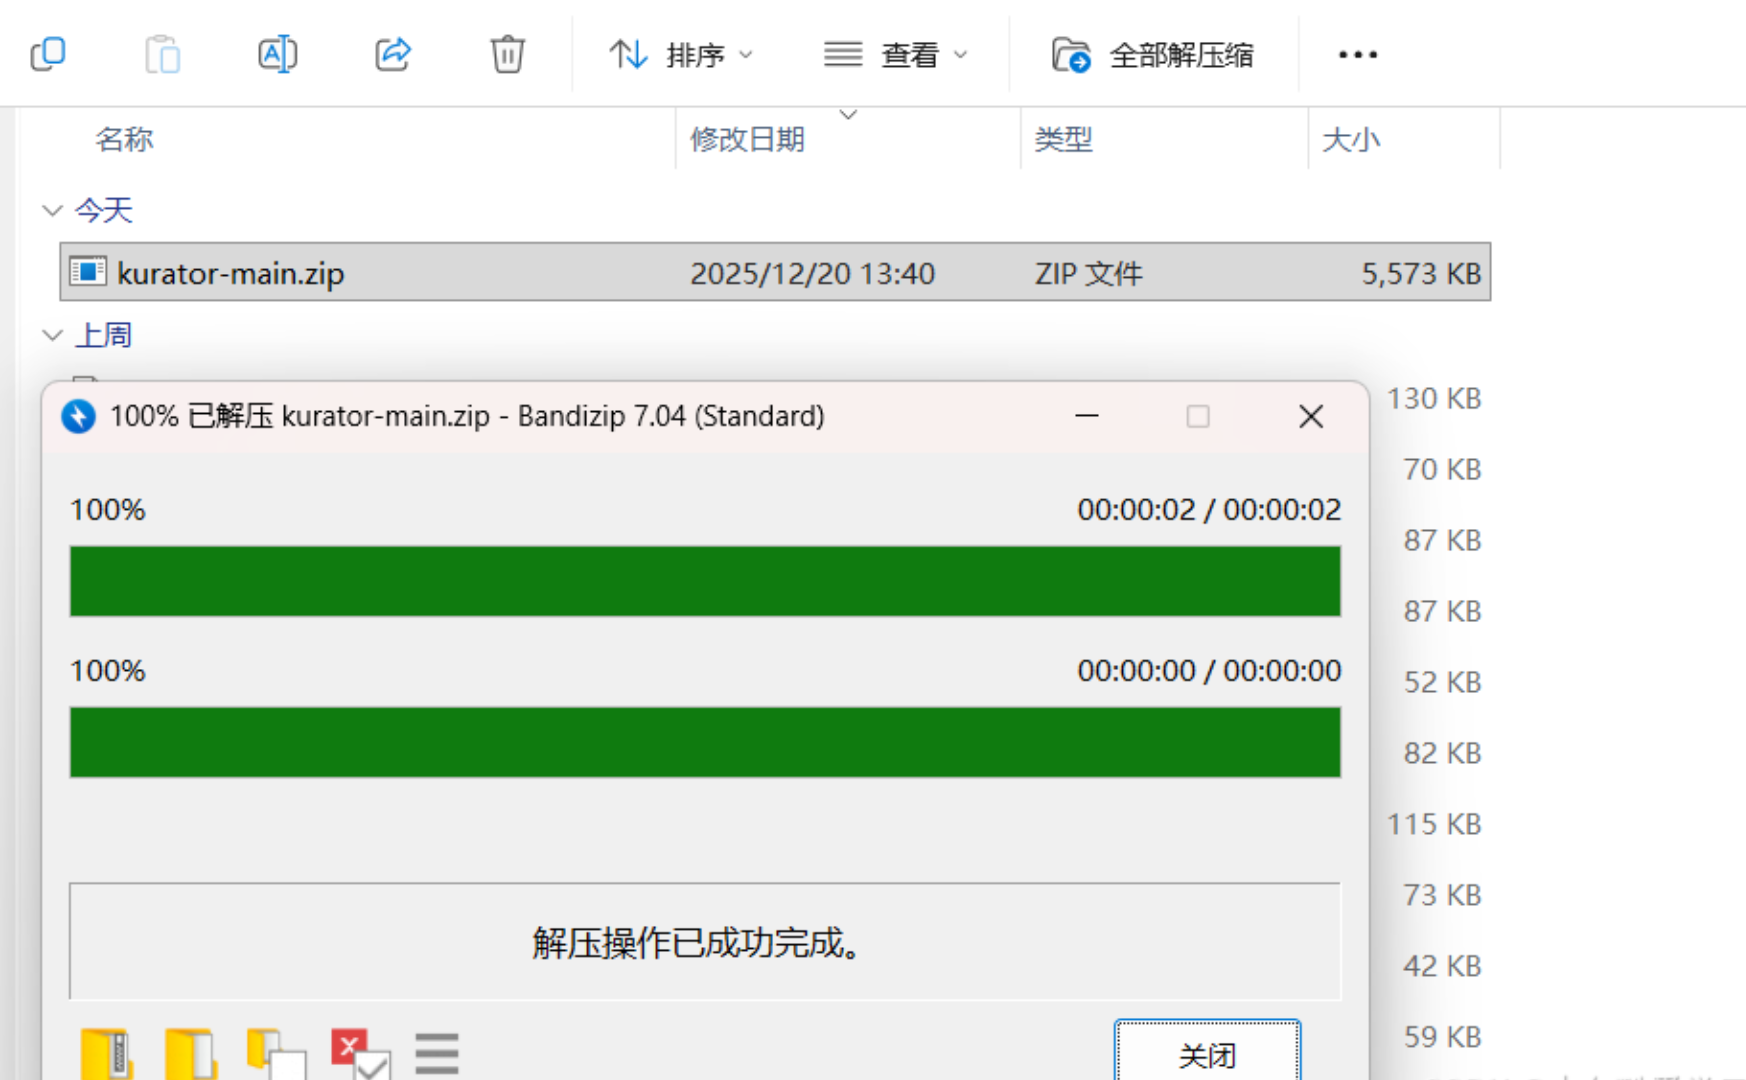Click the 解压操作已成功完成 status message area
1746x1080 pixels.
pyautogui.click(x=704, y=941)
